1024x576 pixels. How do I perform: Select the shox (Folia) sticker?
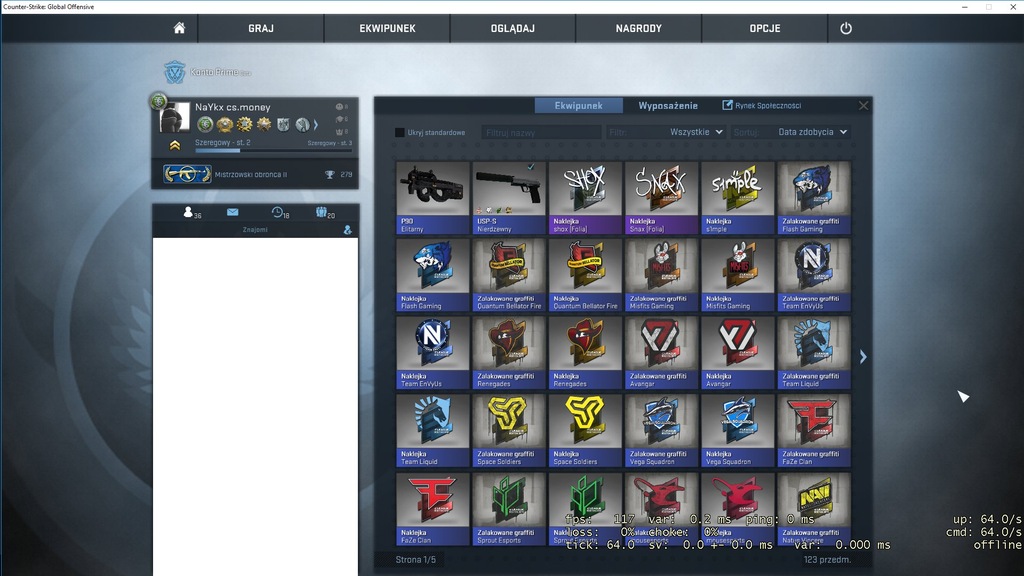coord(585,198)
